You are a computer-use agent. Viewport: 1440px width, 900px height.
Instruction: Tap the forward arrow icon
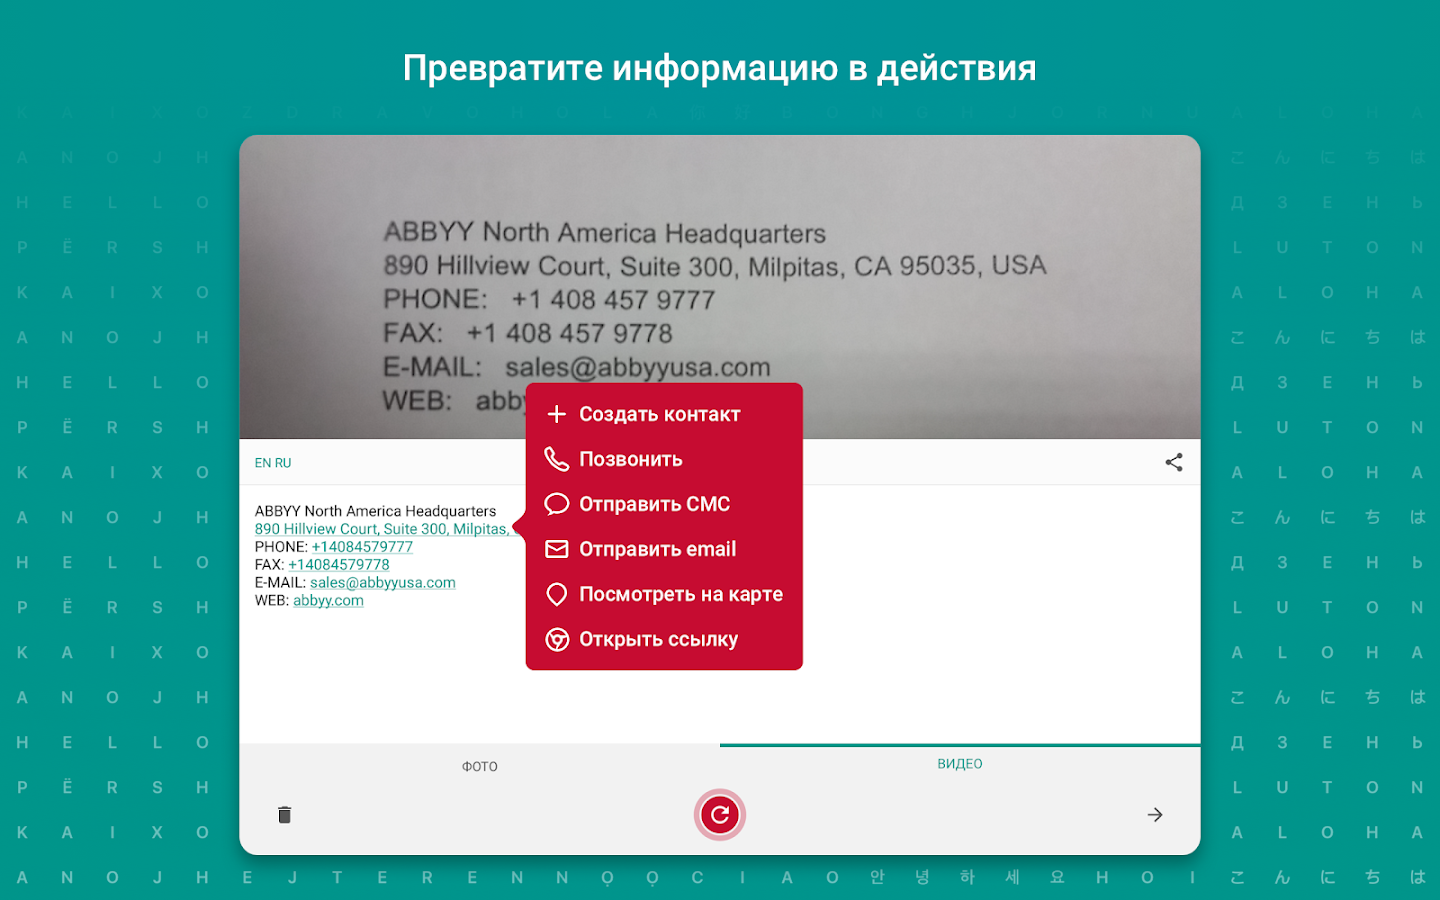pos(1155,815)
